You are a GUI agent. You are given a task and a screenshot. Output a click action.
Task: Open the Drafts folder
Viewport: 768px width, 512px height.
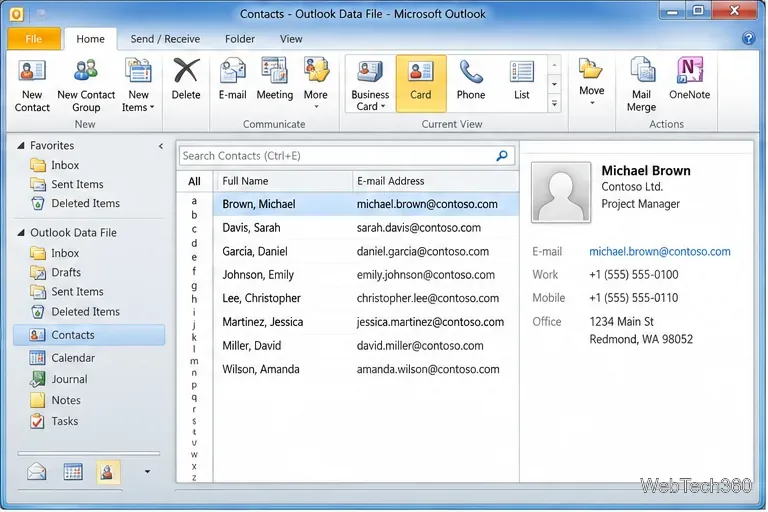point(55,272)
